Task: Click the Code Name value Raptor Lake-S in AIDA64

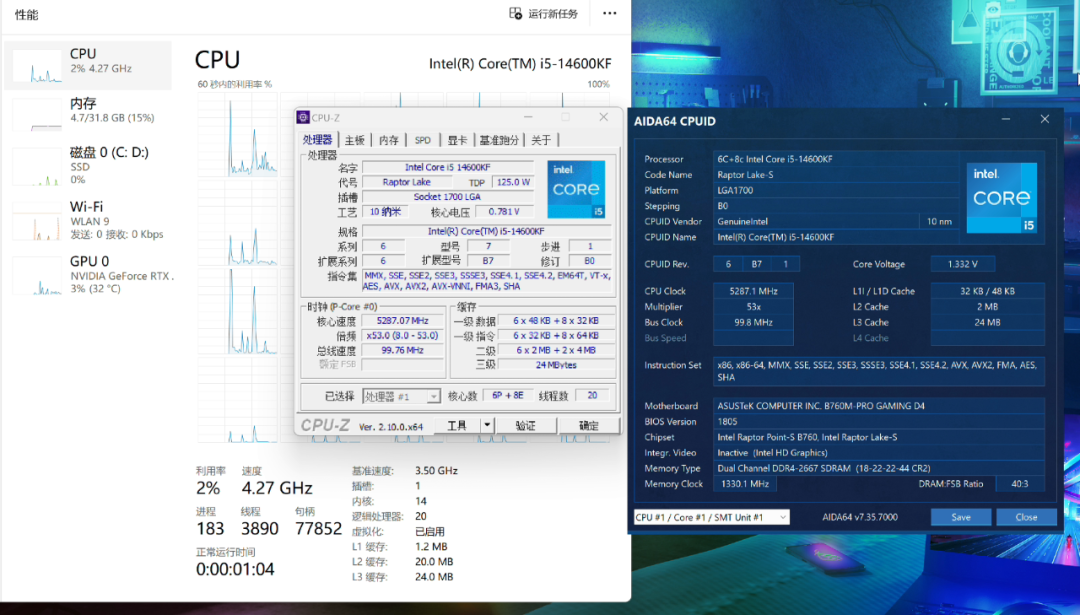Action: click(x=836, y=175)
